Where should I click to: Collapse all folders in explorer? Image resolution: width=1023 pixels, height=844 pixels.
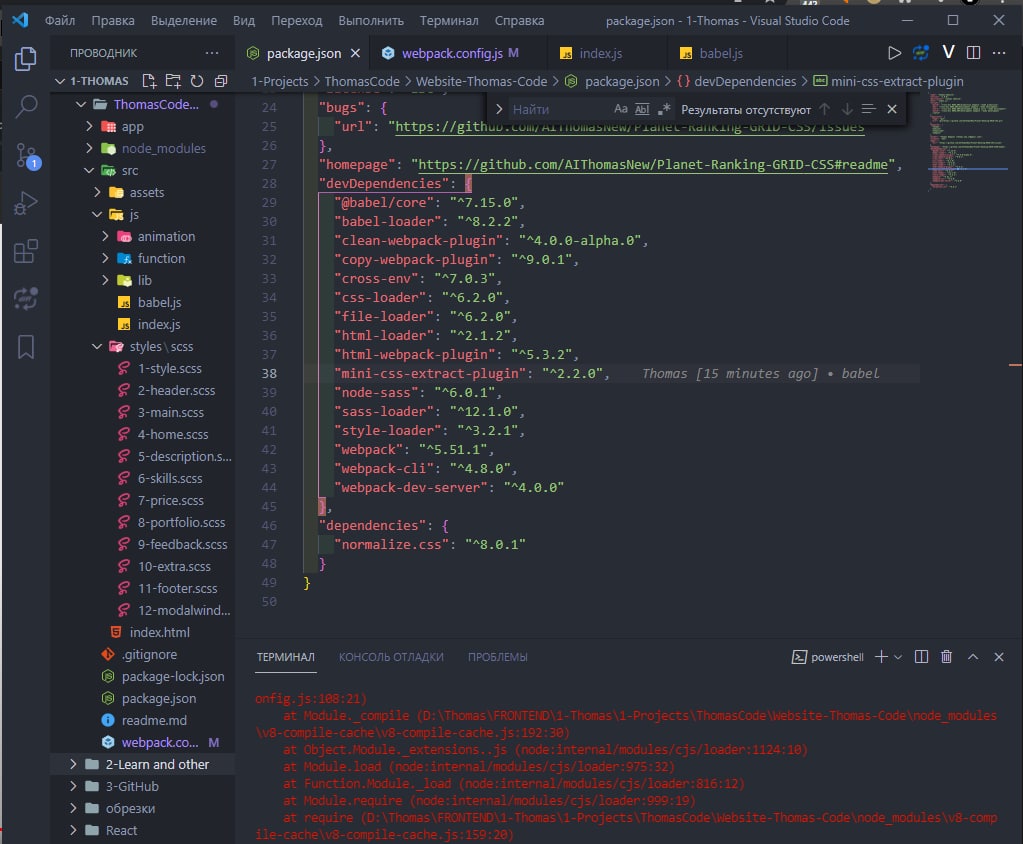click(221, 81)
